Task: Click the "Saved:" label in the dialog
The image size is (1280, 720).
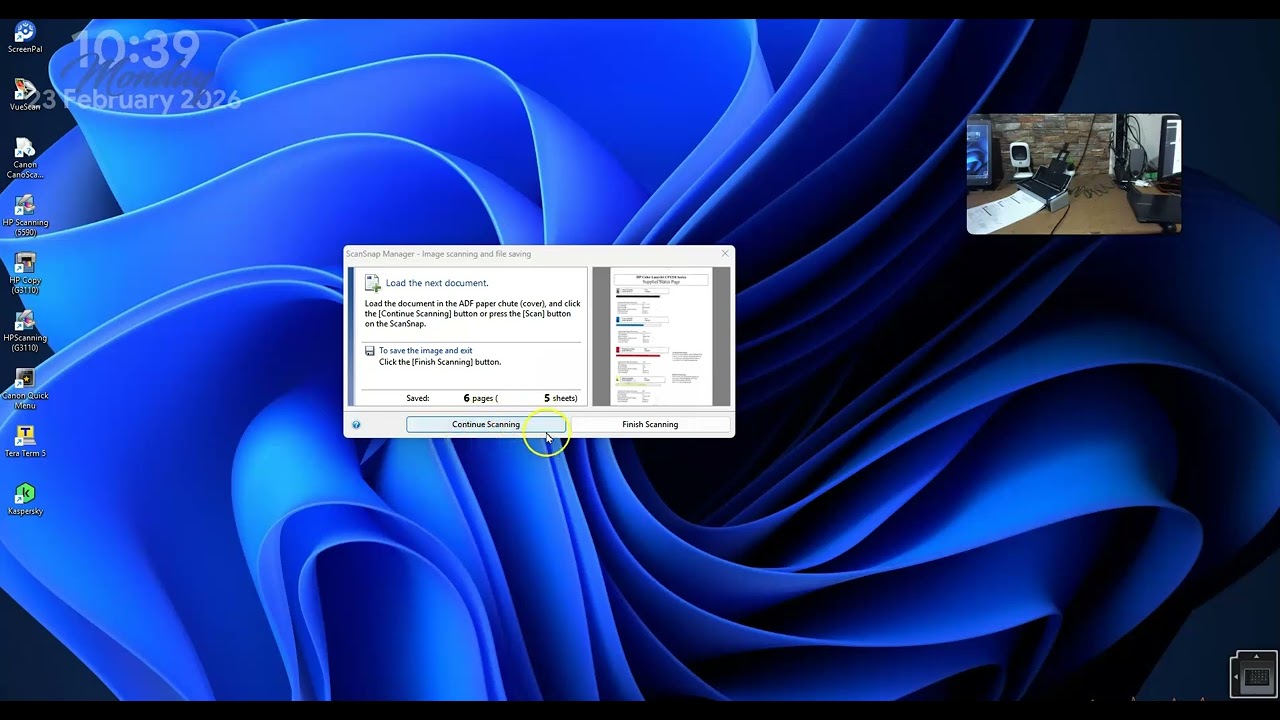Action: tap(418, 398)
